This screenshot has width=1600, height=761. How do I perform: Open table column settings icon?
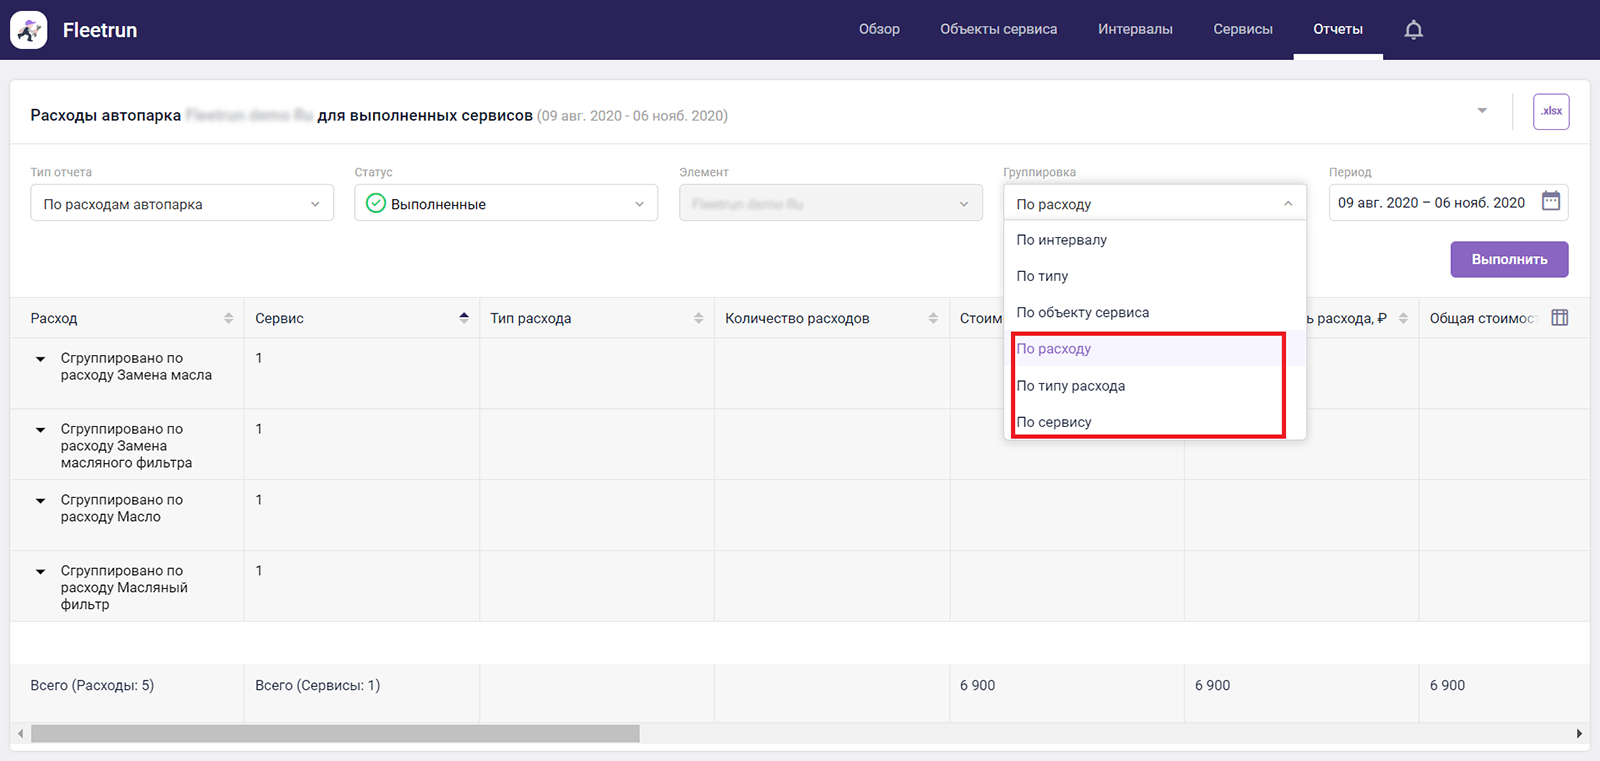pyautogui.click(x=1559, y=318)
